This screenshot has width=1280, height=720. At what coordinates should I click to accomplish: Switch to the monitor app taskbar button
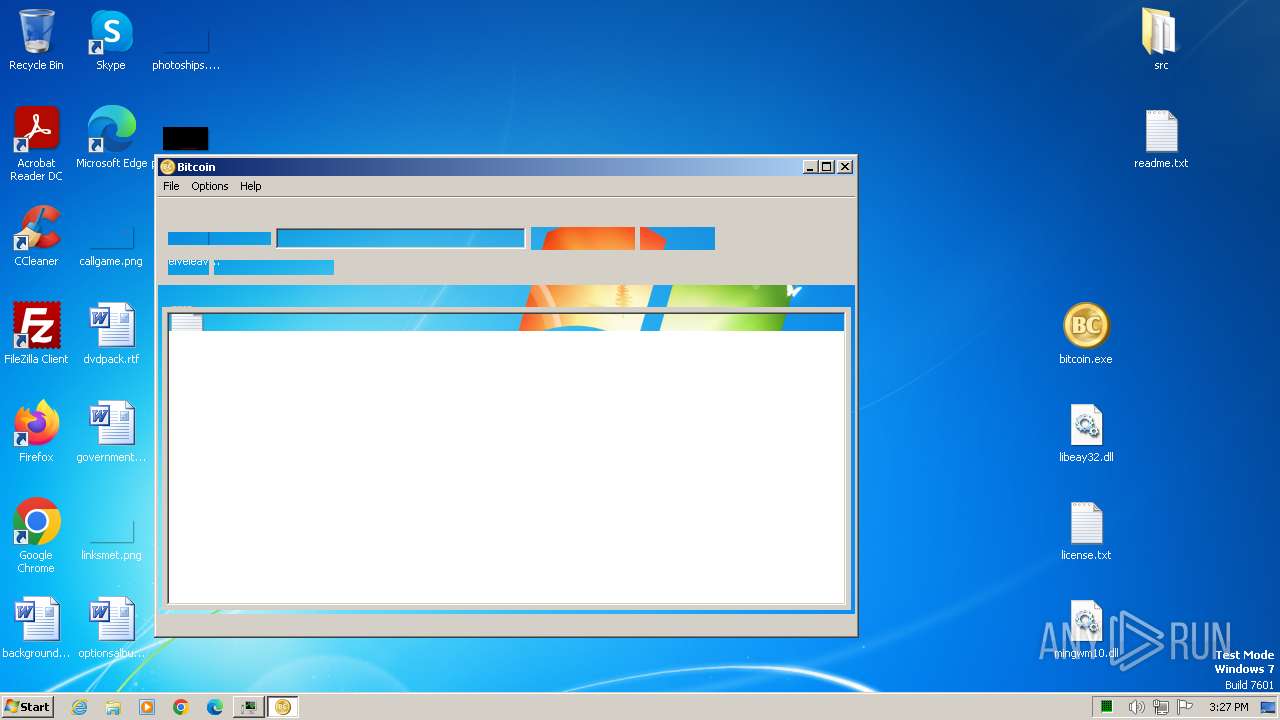[249, 707]
